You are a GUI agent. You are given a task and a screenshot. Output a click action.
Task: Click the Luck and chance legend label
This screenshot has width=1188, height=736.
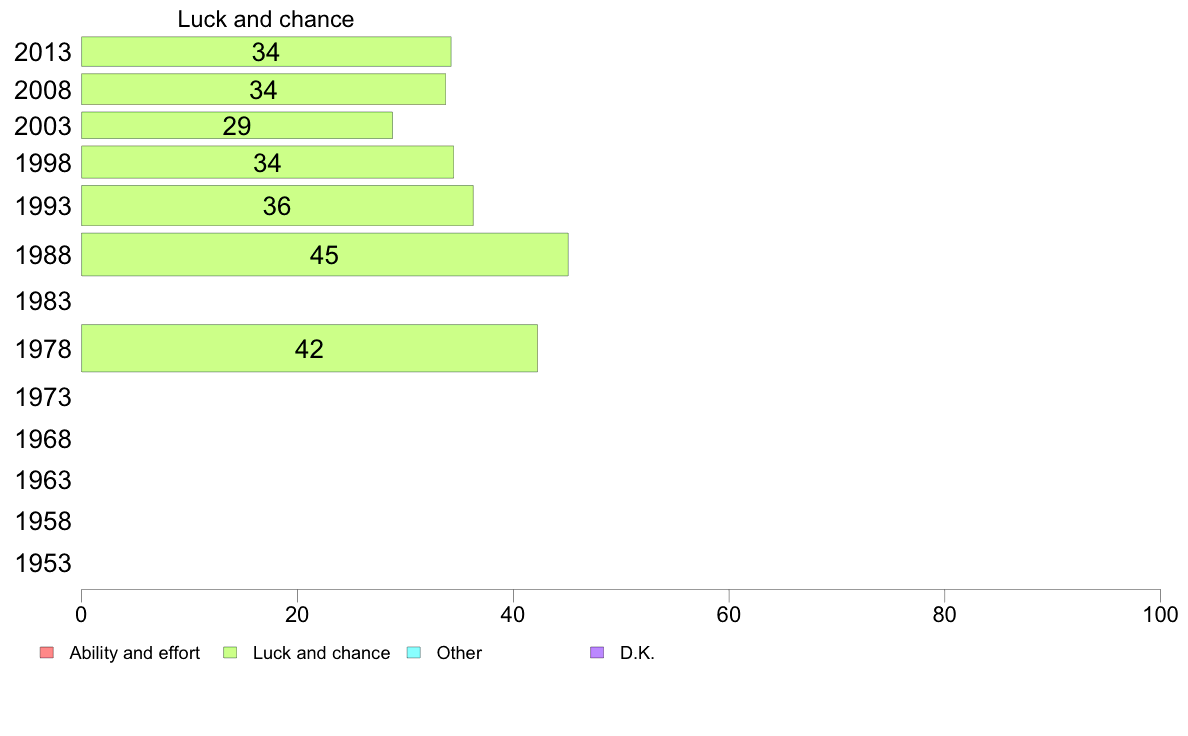click(x=321, y=653)
